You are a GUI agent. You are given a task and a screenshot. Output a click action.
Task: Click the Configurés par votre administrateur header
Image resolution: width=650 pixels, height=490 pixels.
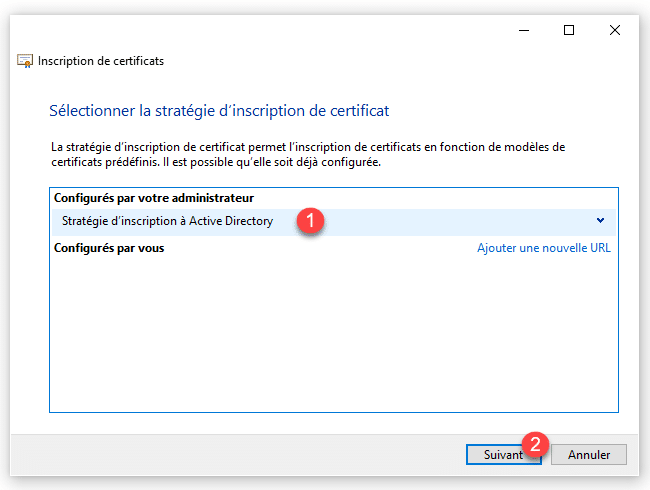click(x=154, y=198)
